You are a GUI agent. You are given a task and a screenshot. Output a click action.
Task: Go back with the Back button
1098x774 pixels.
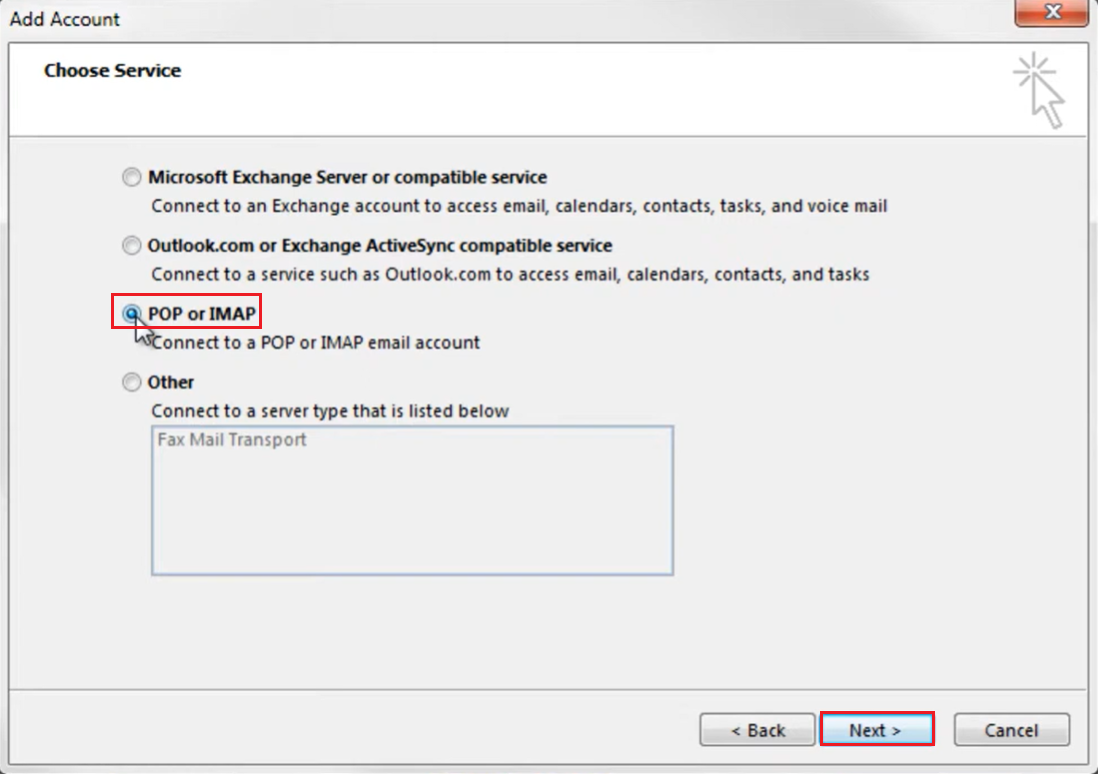click(757, 730)
